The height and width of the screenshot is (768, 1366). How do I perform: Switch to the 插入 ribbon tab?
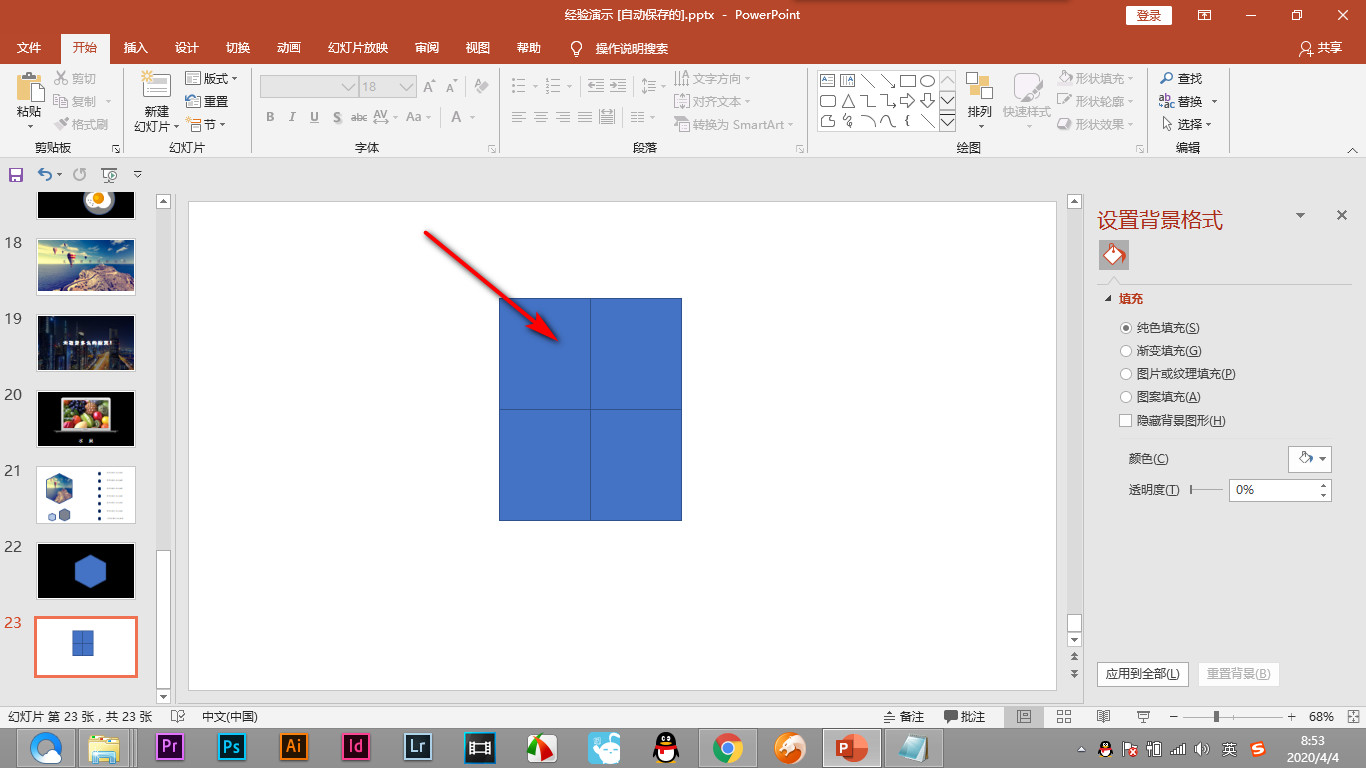click(138, 48)
